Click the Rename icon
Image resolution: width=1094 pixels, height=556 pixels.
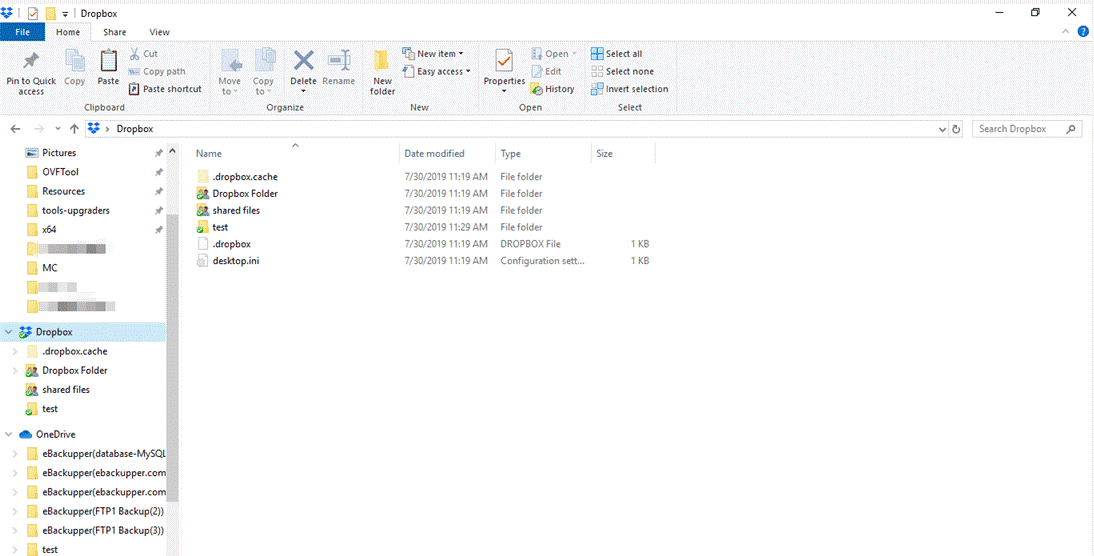[x=339, y=61]
